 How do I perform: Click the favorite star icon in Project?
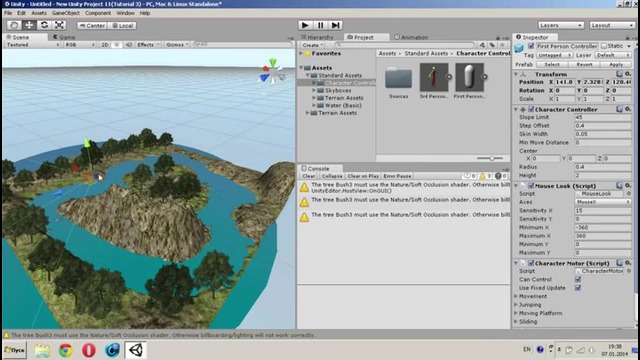pyautogui.click(x=502, y=45)
